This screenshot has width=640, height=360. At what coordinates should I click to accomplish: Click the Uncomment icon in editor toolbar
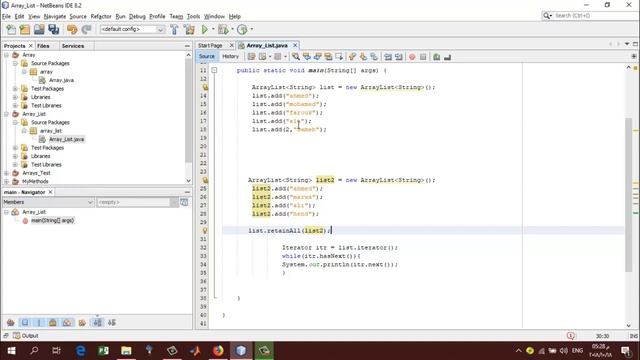(447, 57)
